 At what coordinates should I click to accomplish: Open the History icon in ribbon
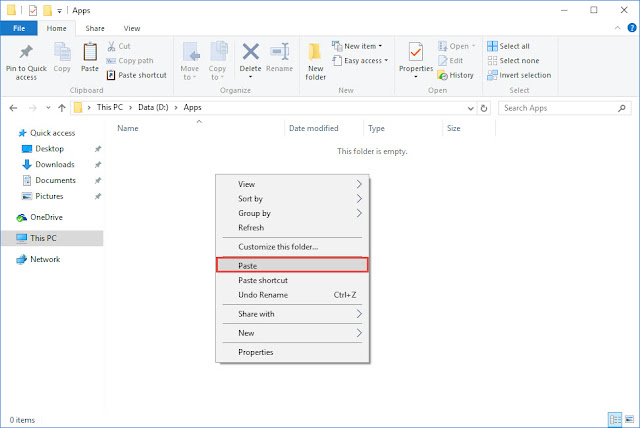pyautogui.click(x=442, y=75)
